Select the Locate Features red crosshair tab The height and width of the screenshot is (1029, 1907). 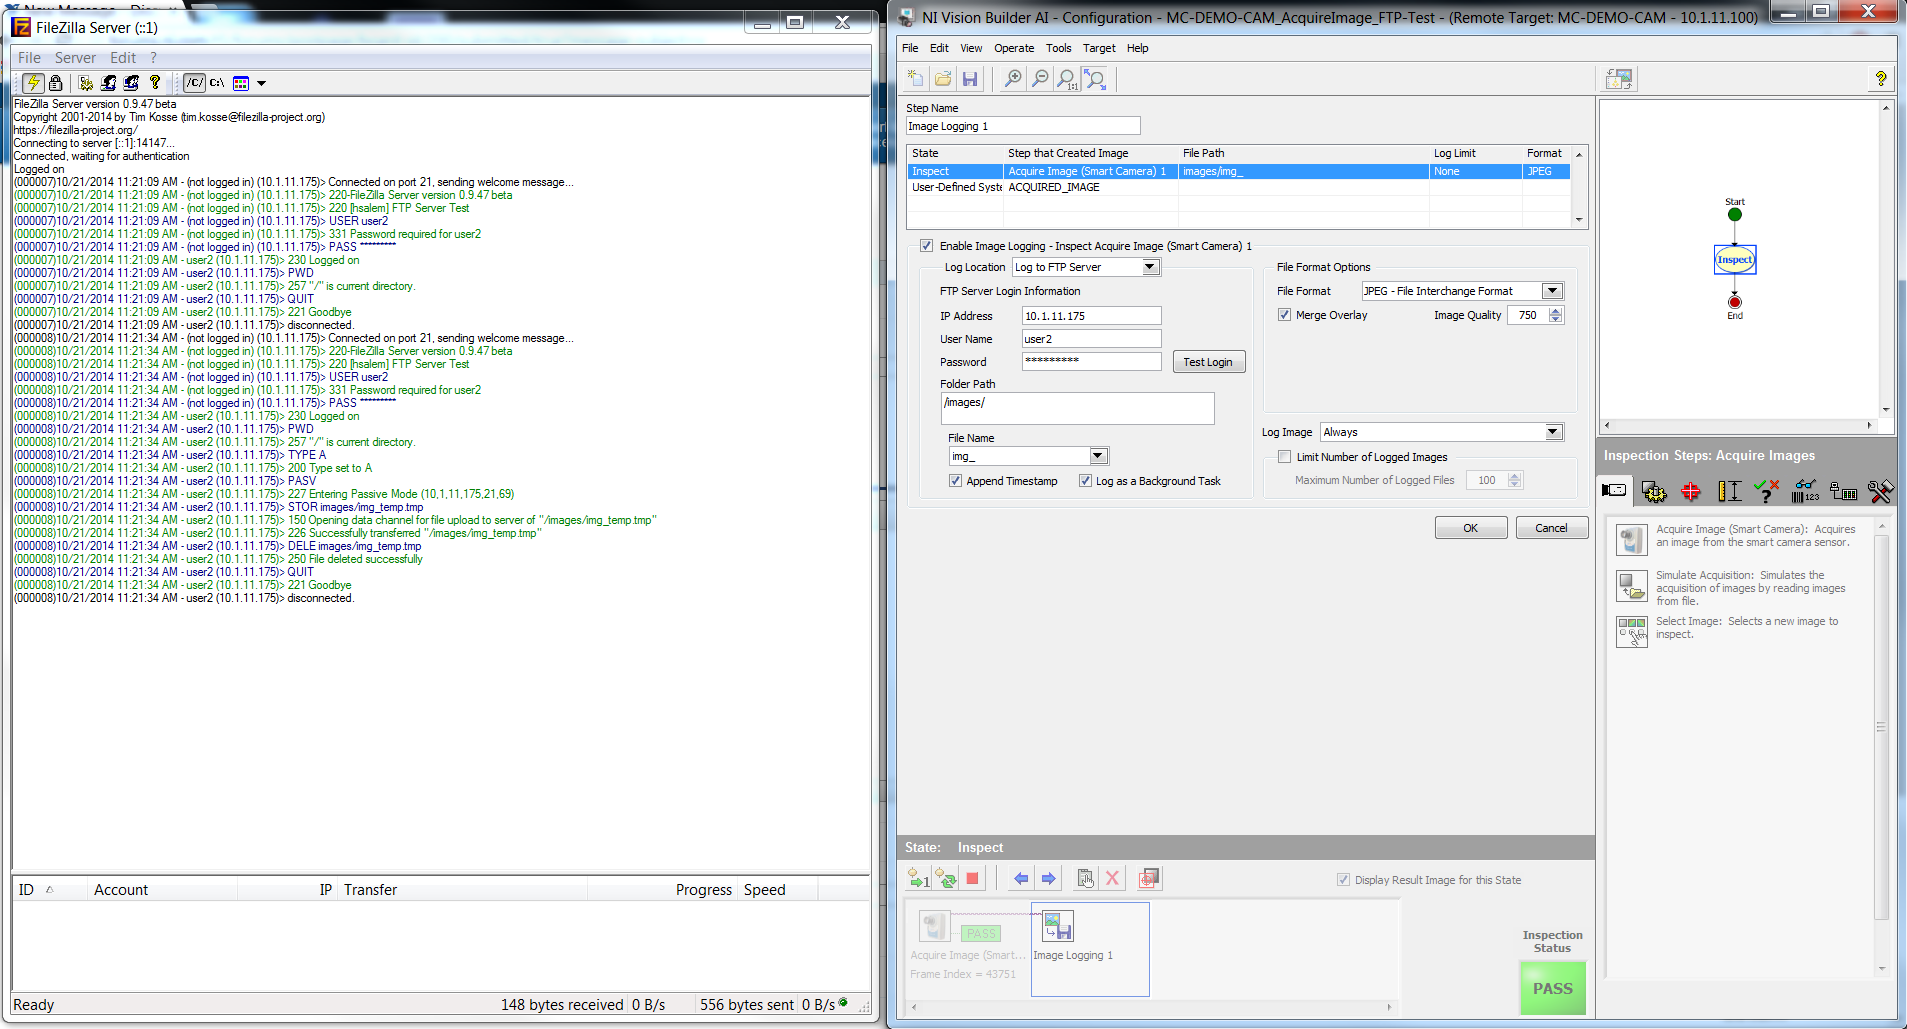[x=1691, y=491]
